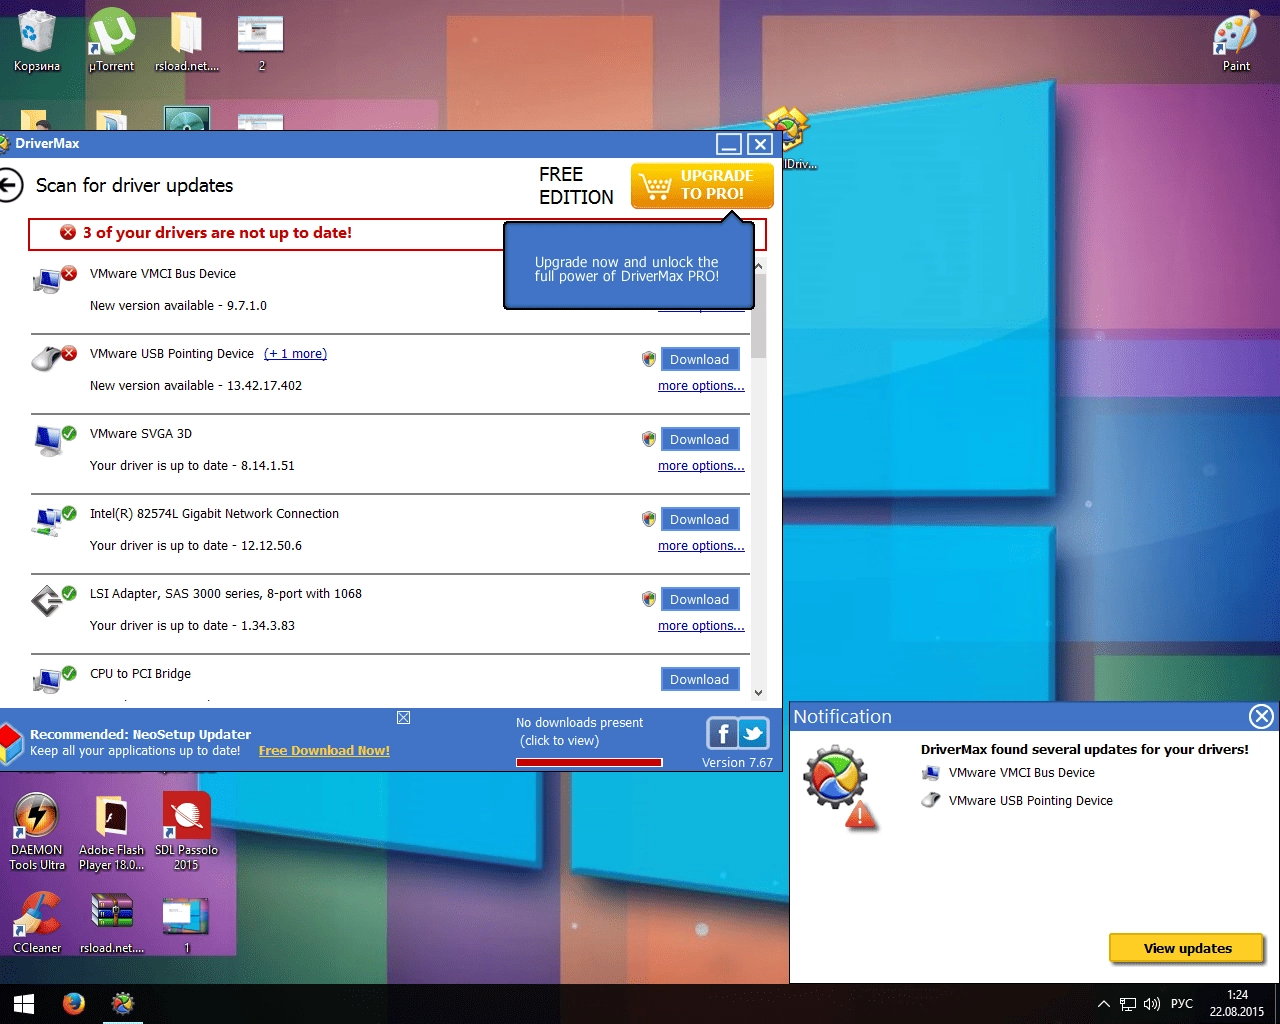
Task: Click the driver list scroll down arrow
Action: pyautogui.click(x=759, y=692)
